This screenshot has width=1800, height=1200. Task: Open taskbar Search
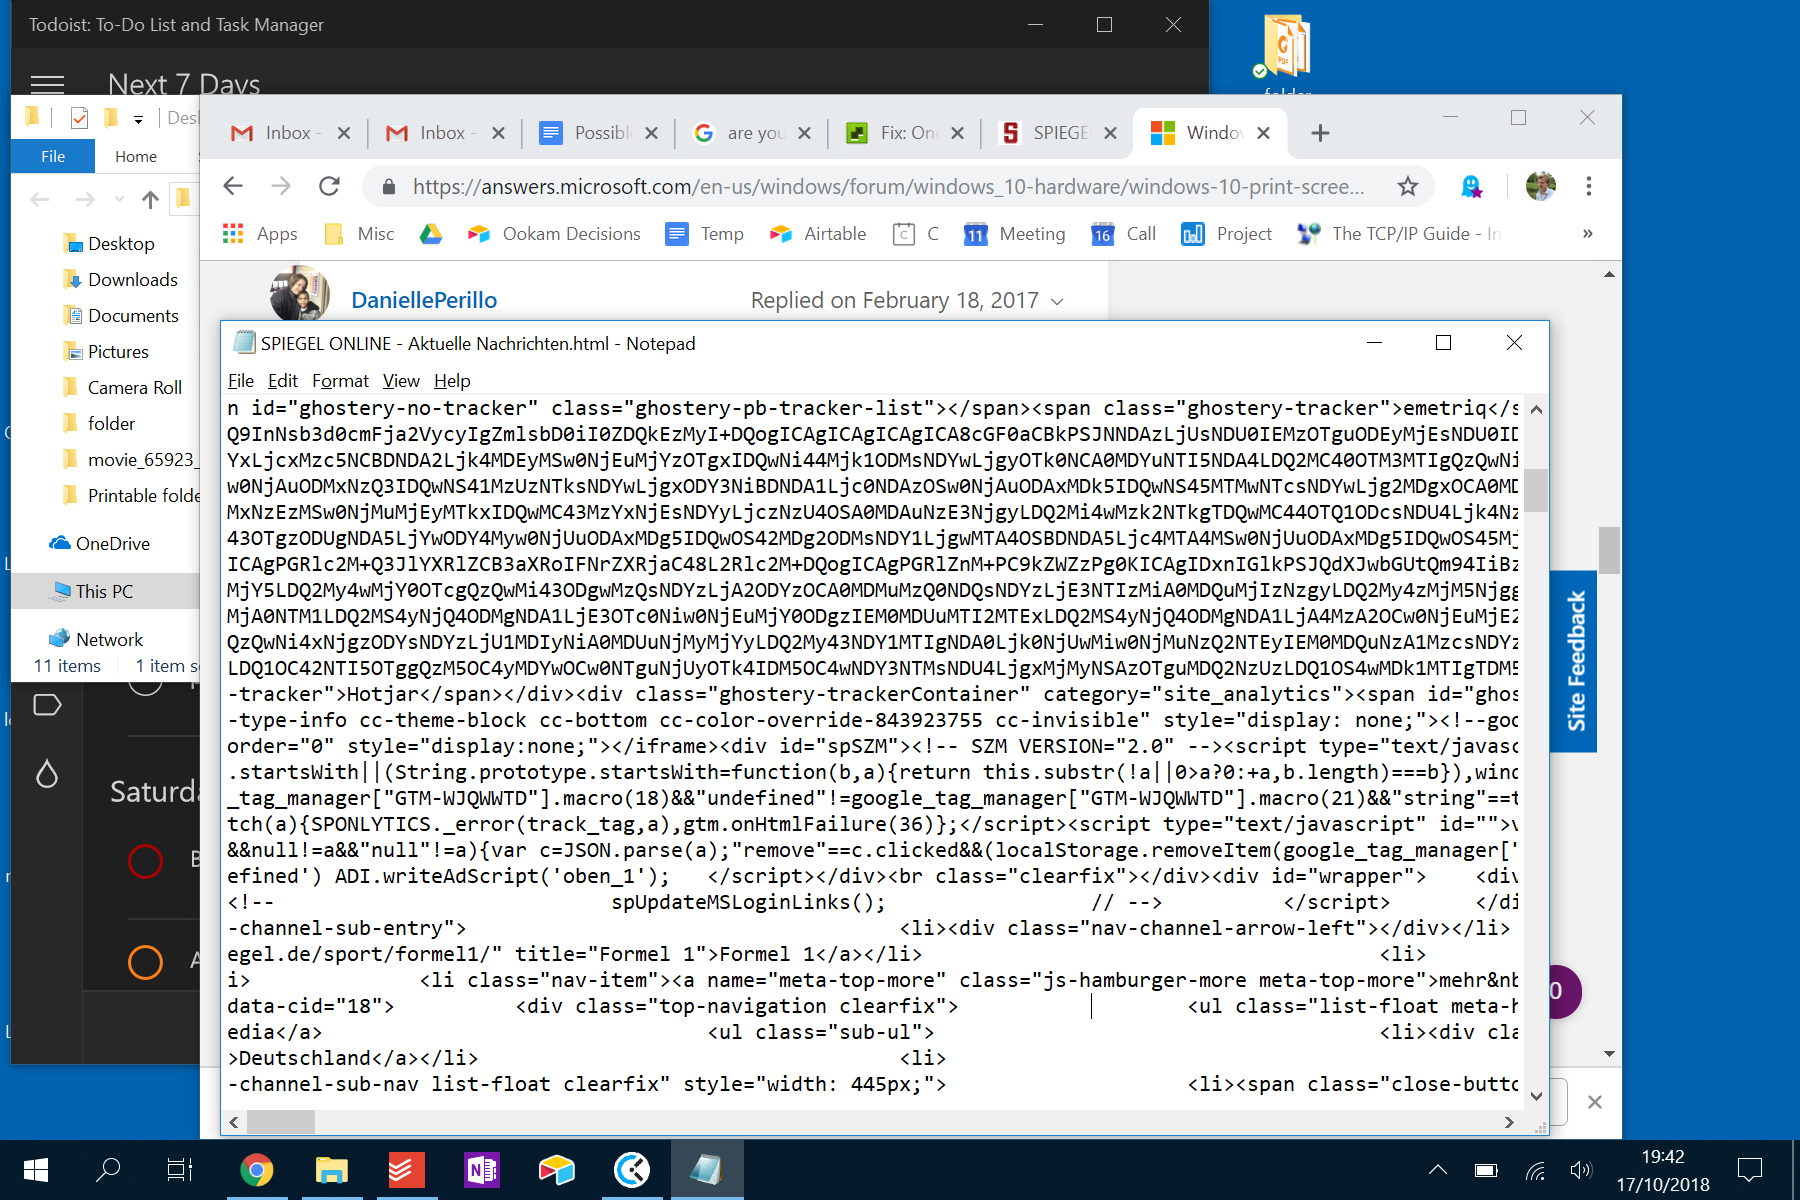108,1170
